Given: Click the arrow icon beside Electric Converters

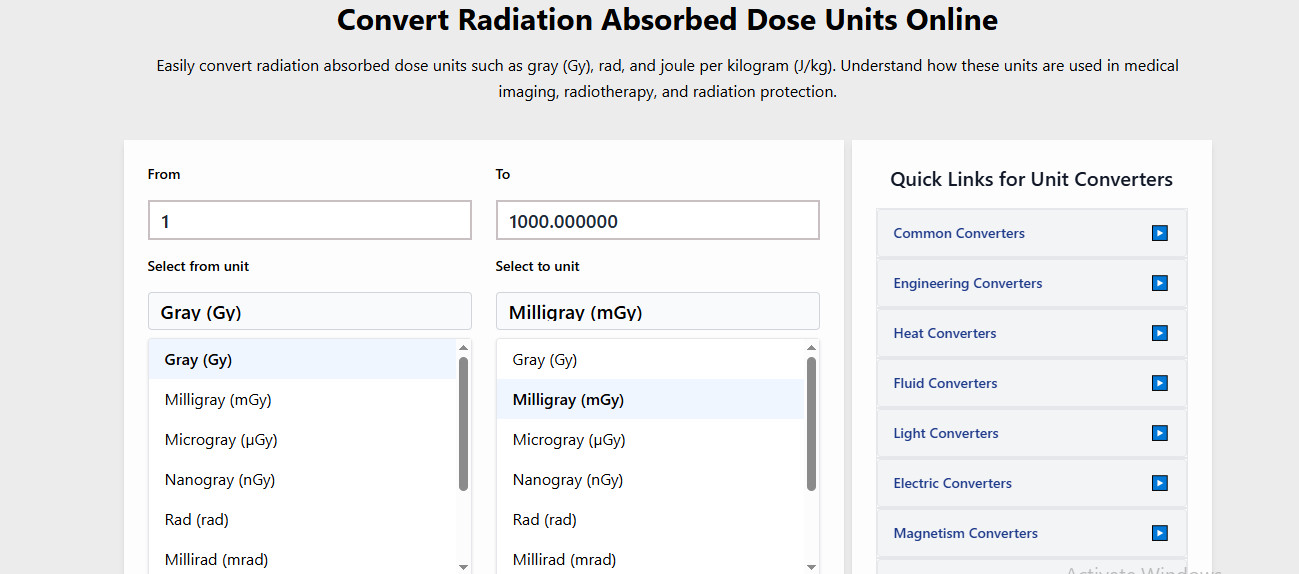Looking at the screenshot, I should 1159,483.
